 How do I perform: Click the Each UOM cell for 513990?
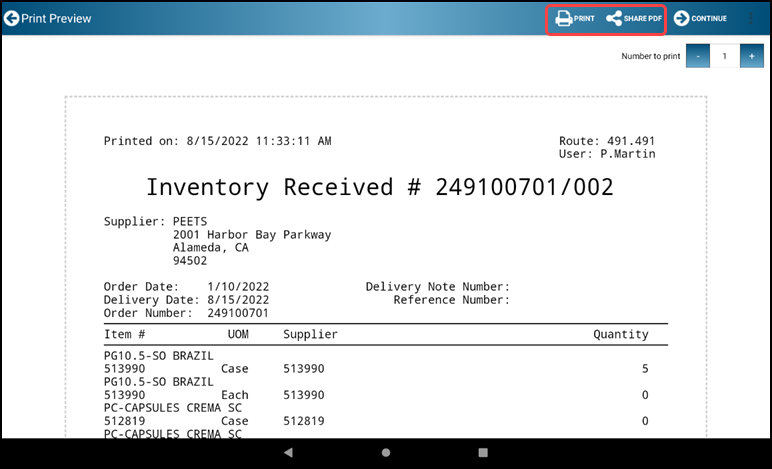(235, 395)
